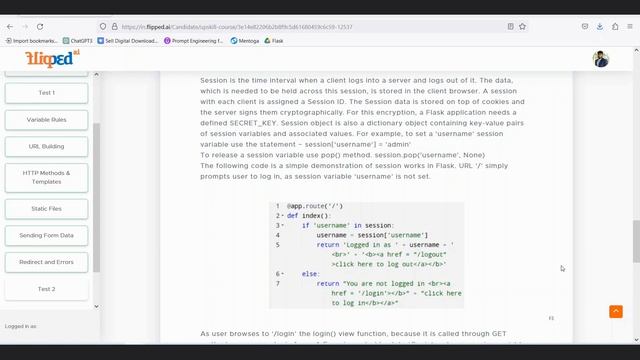640x360 pixels.
Task: Open the extensions puzzle icon
Action: (x=615, y=27)
